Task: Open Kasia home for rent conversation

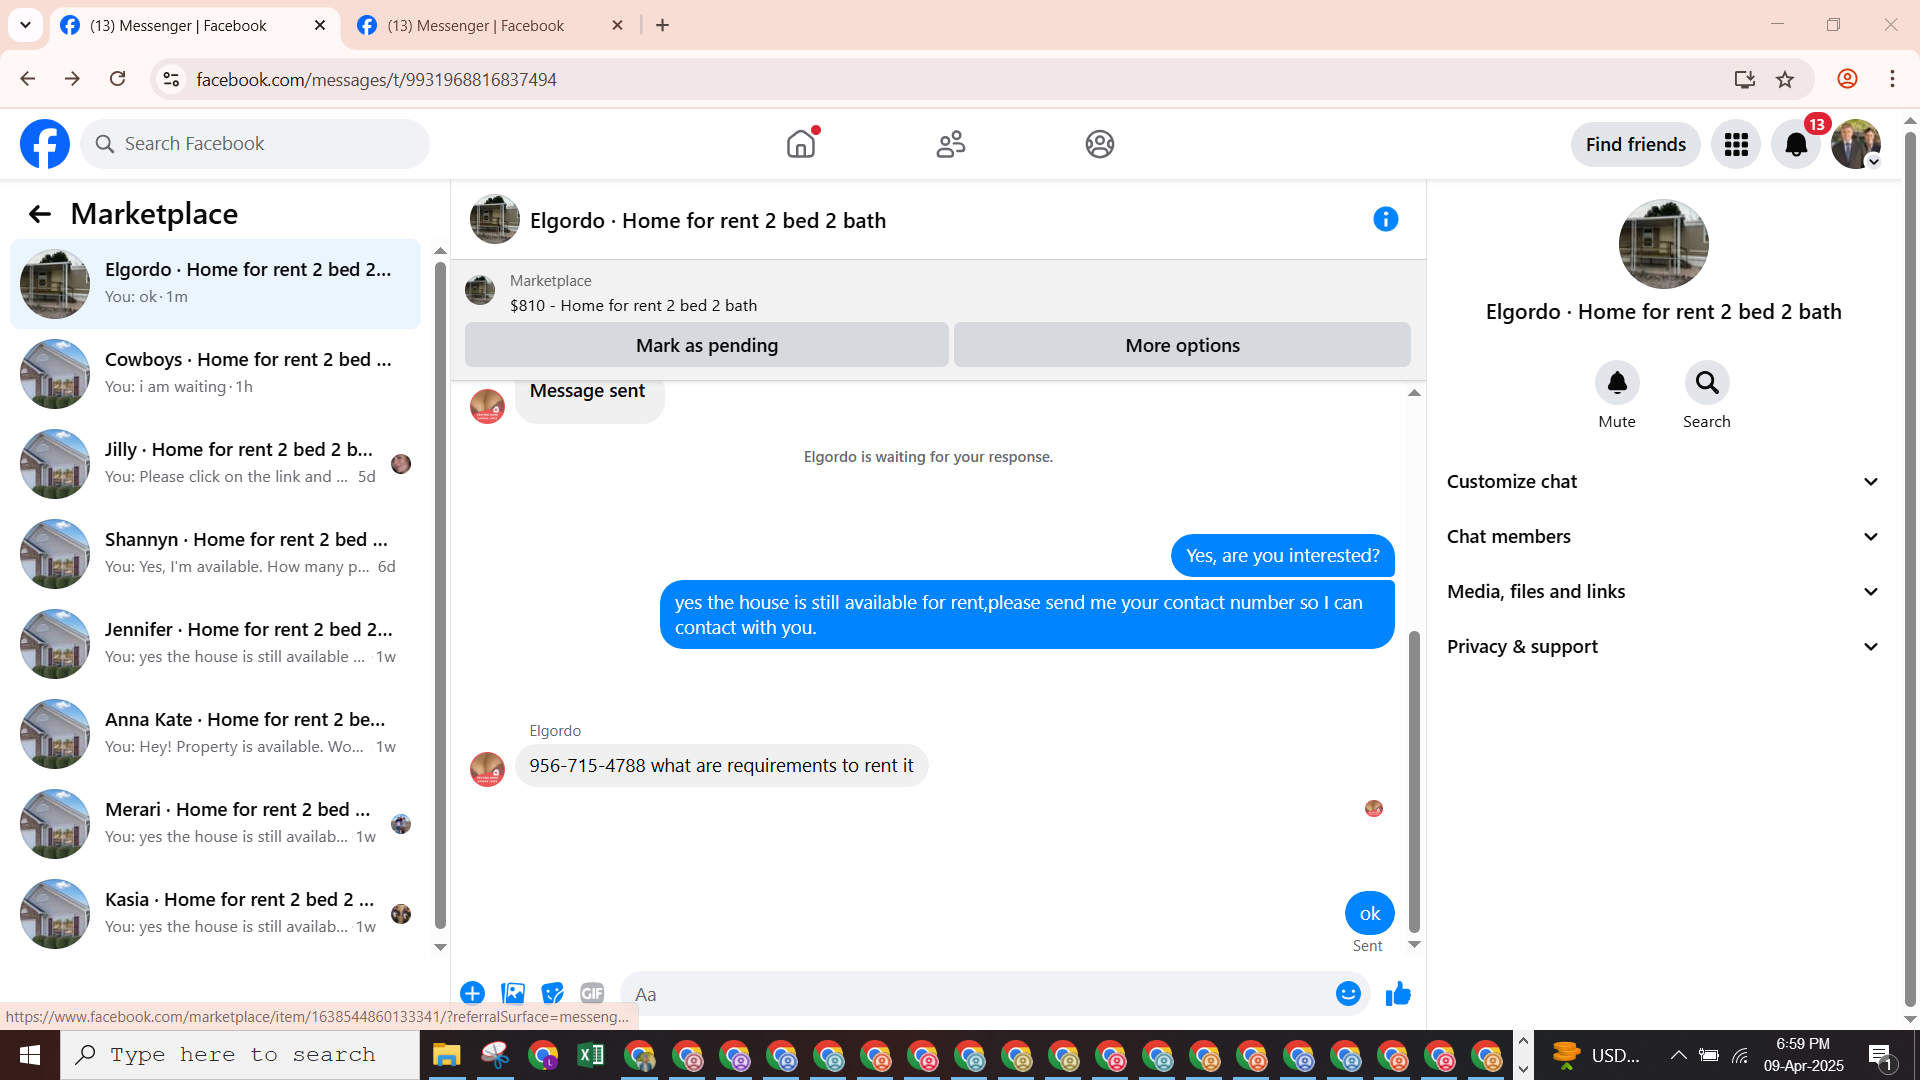Action: point(215,914)
